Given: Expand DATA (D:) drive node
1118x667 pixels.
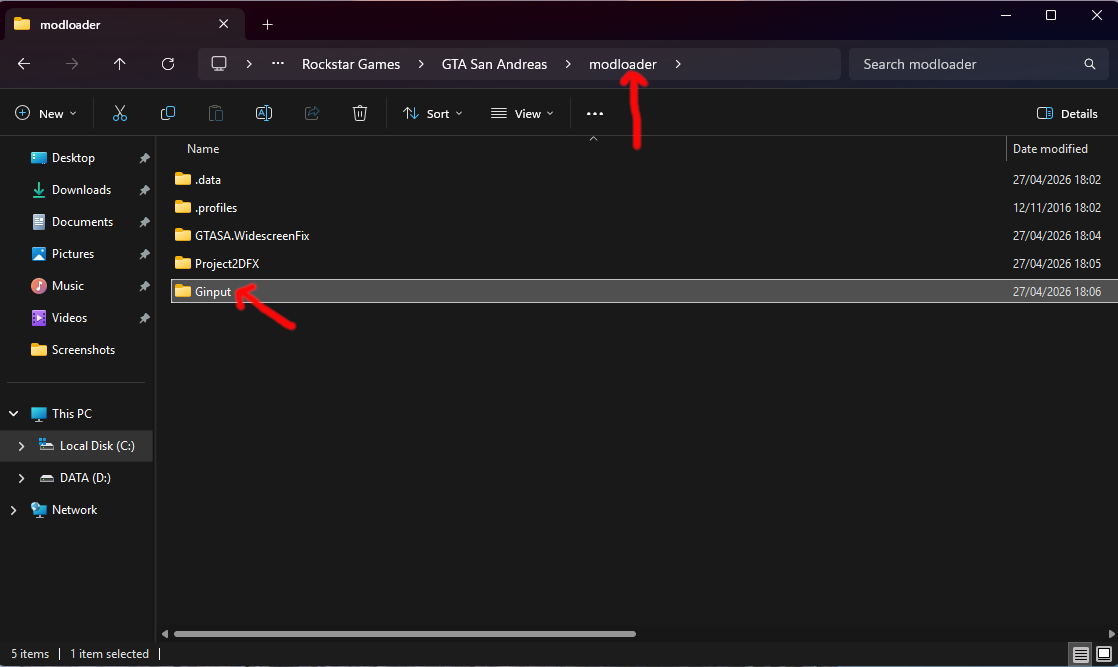Looking at the screenshot, I should coord(21,478).
